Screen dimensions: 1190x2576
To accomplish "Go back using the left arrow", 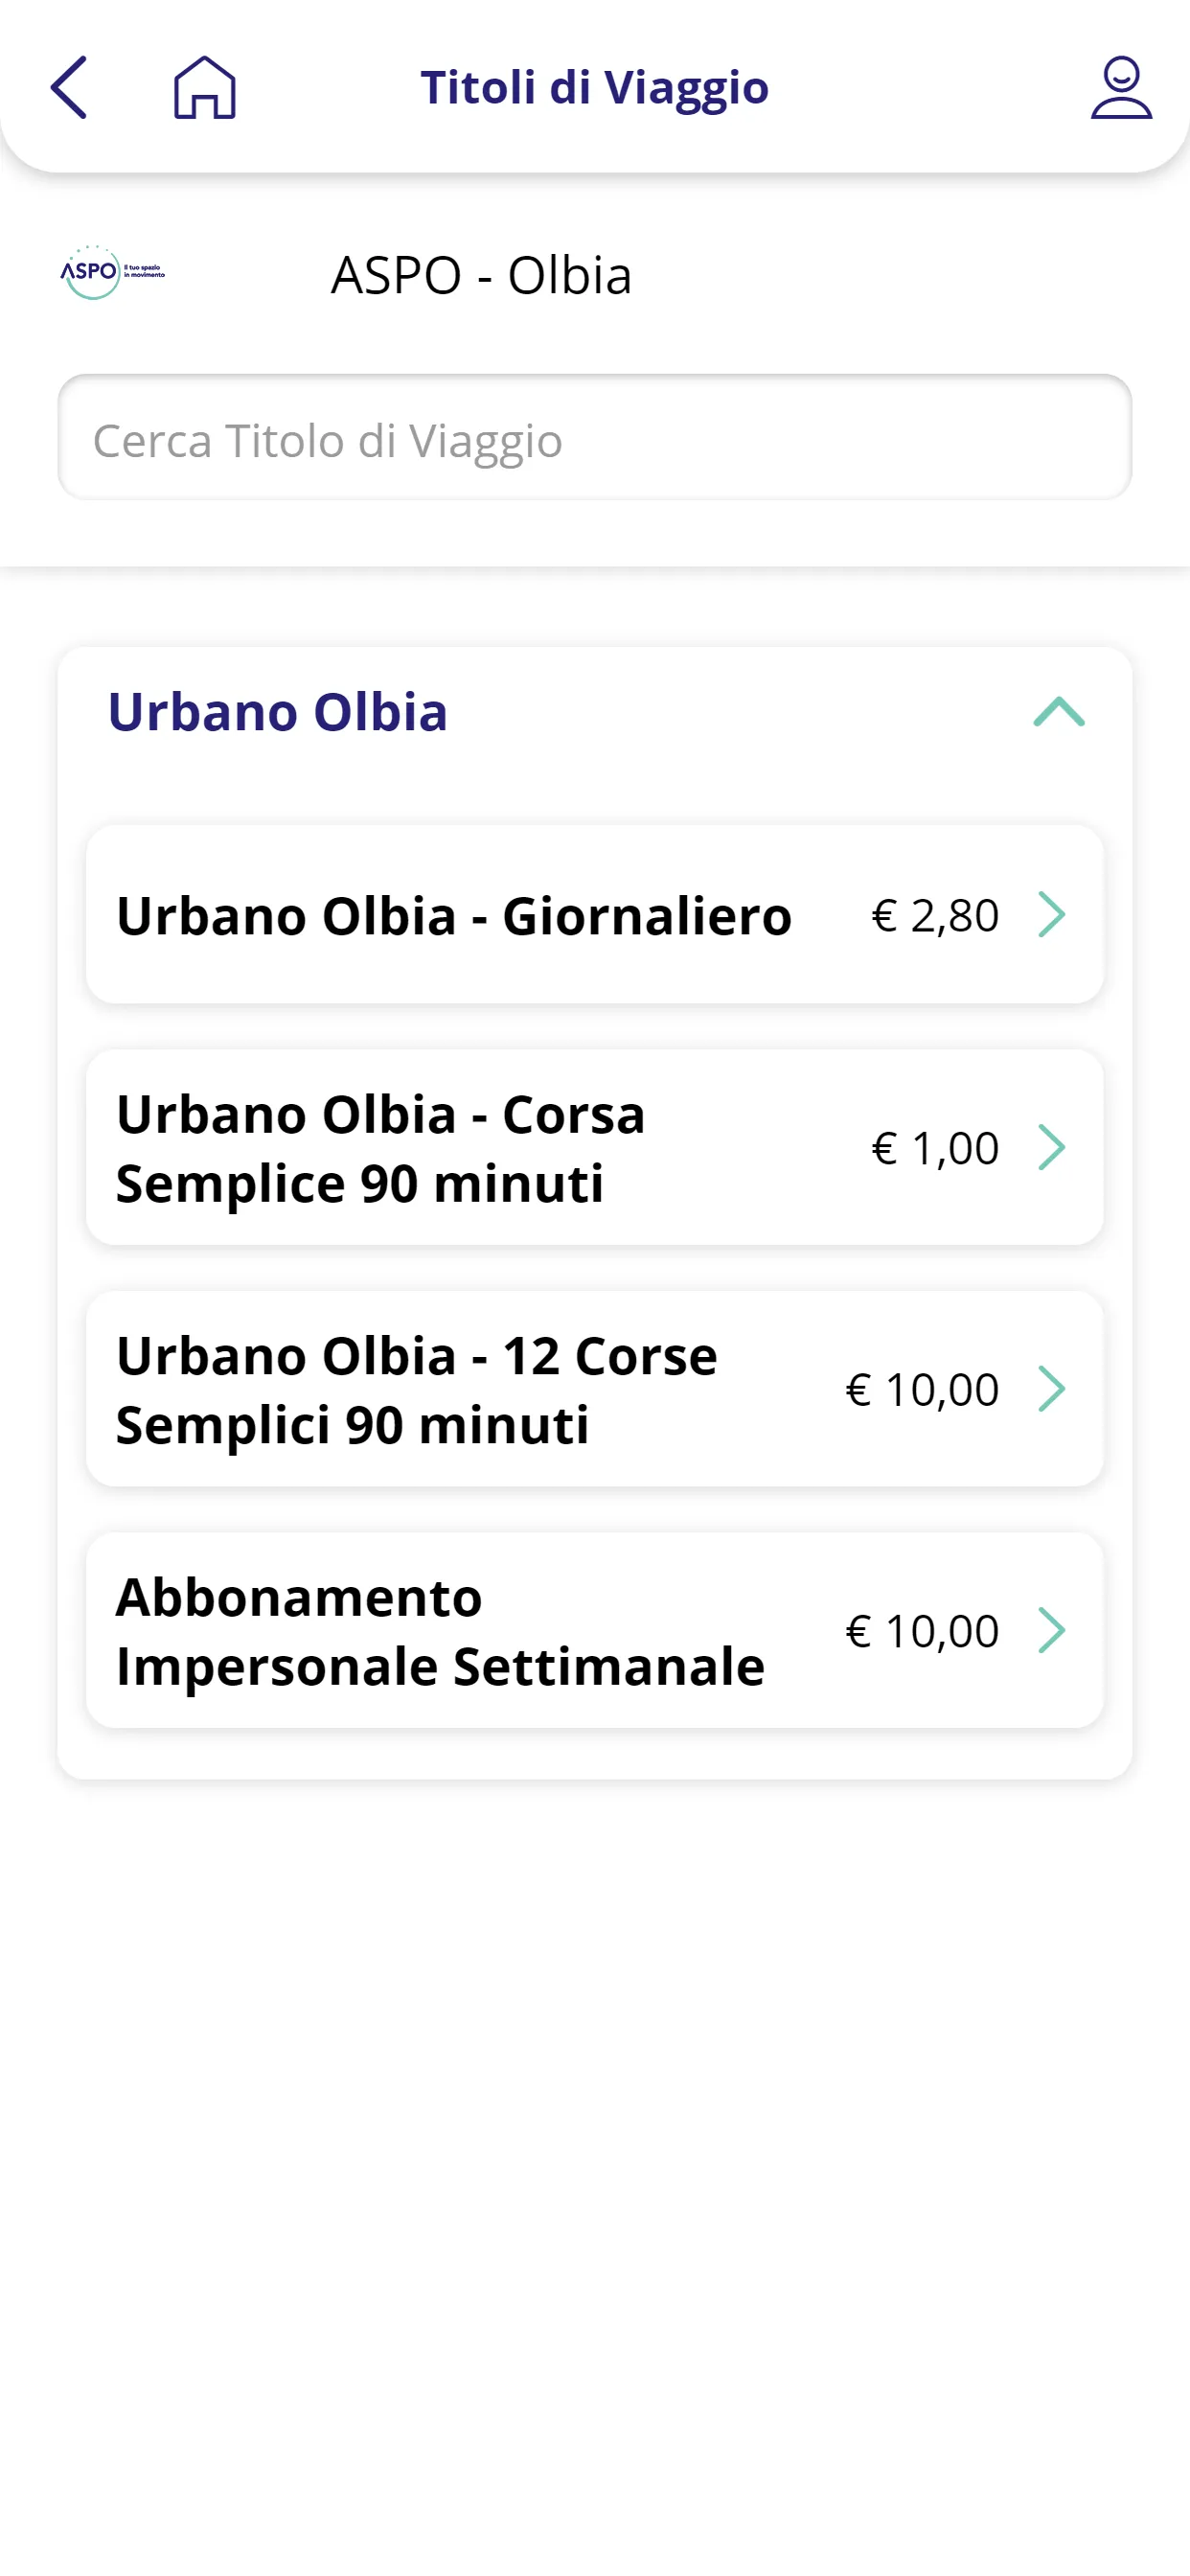I will point(69,88).
